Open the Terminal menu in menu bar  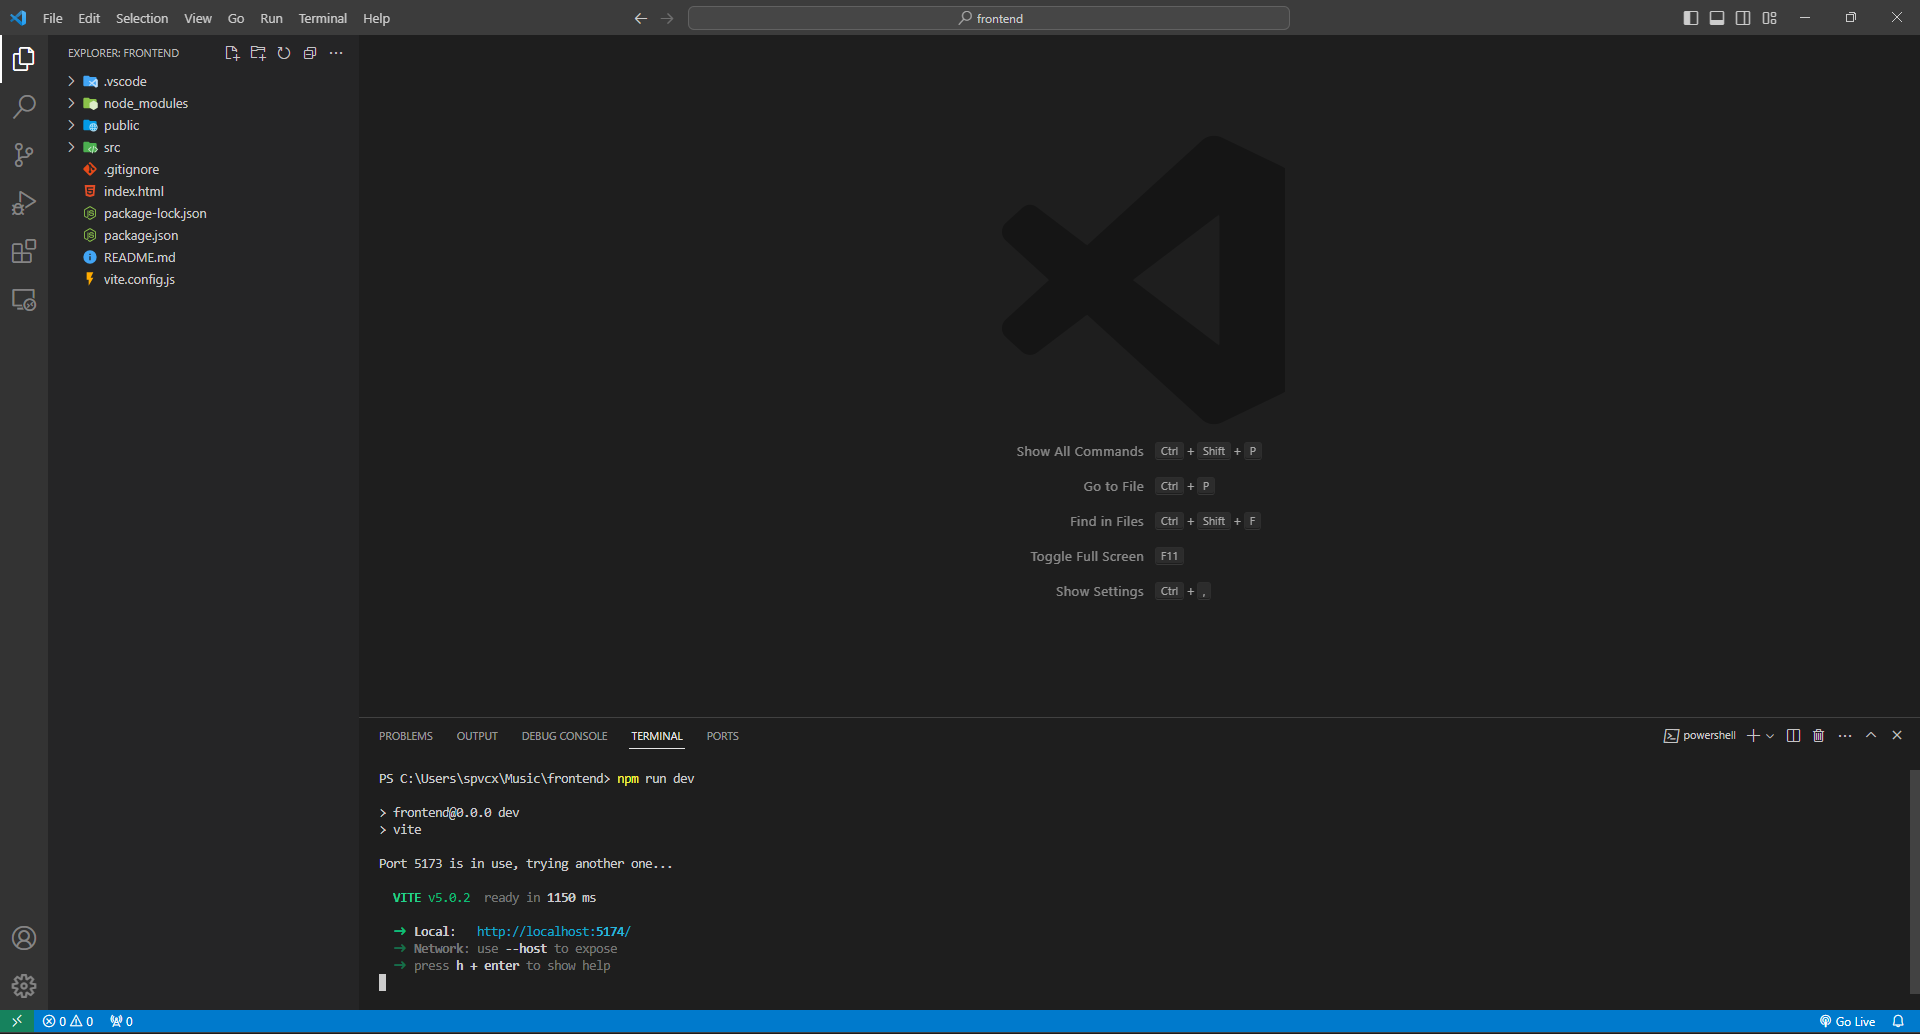pos(322,18)
